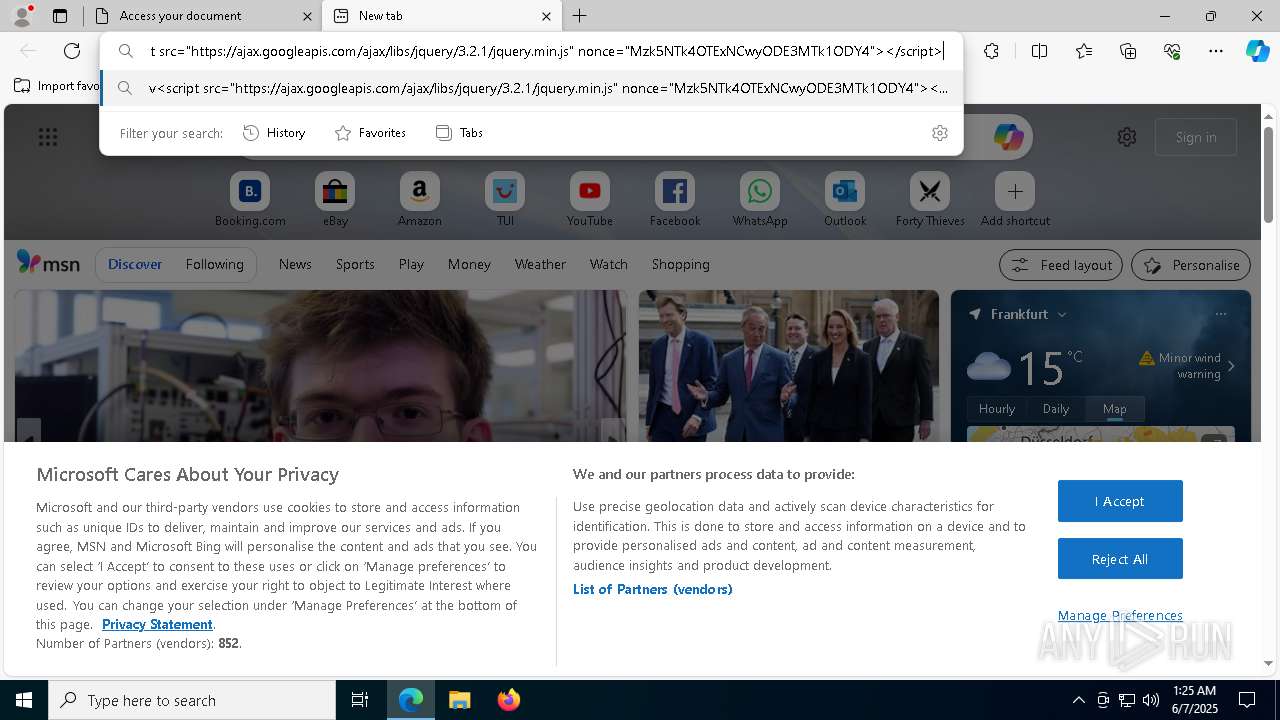The width and height of the screenshot is (1280, 720).
Task: Open the Watch menu item
Action: (609, 264)
